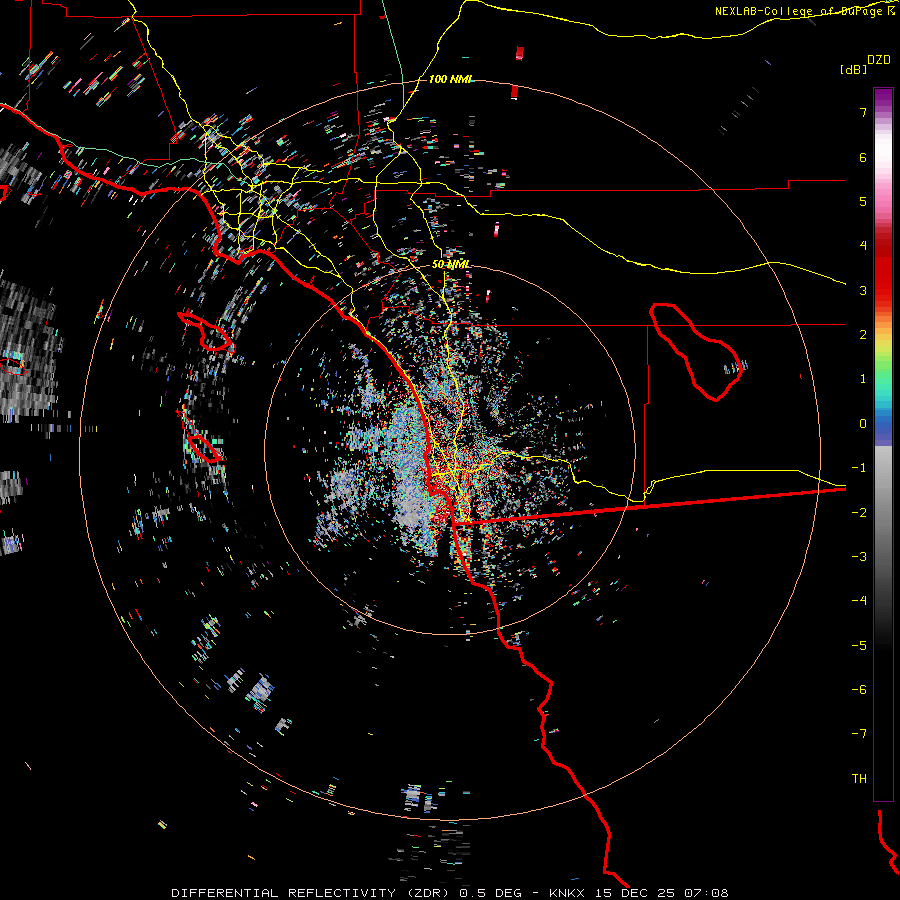Click the 0.5 DEG elevation text in caption
Screen dimensions: 900x900
490,893
